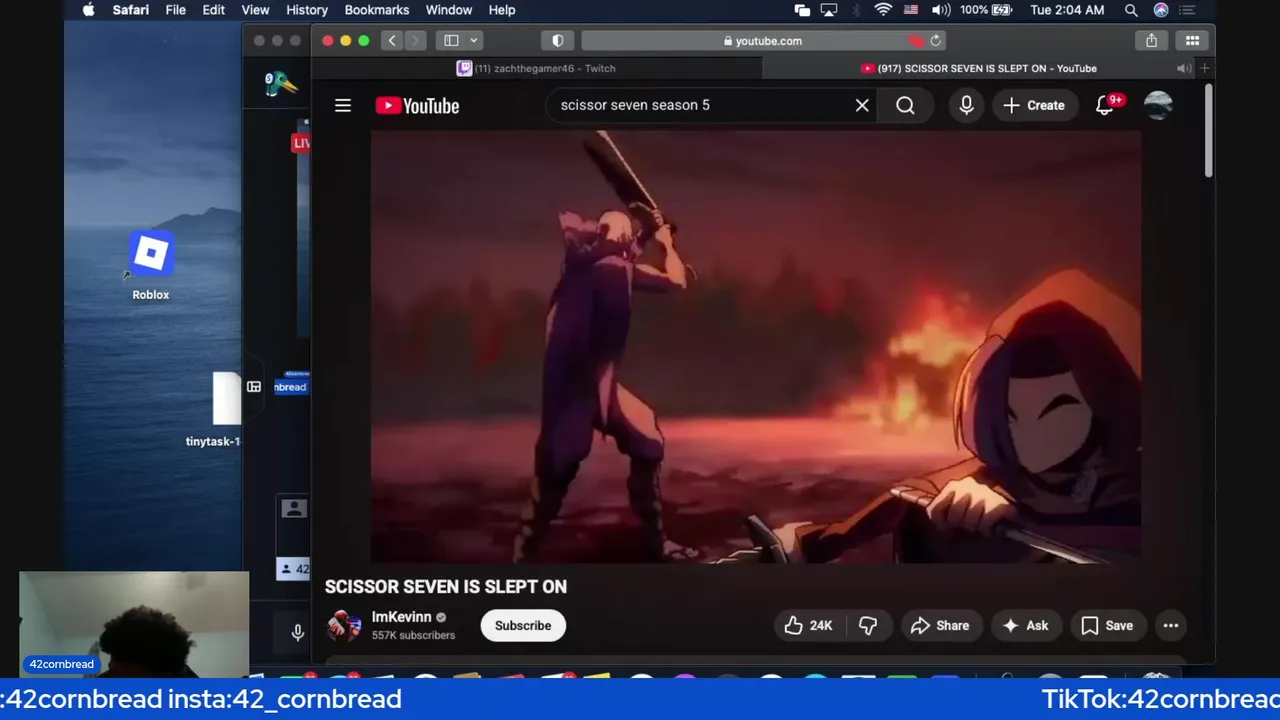
Task: Toggle the Safari sidebar
Action: [x=451, y=41]
